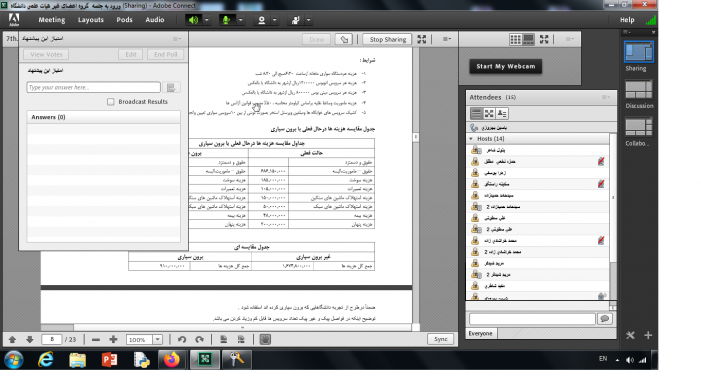Click the Stop Sharing button
The height and width of the screenshot is (376, 701).
[388, 39]
